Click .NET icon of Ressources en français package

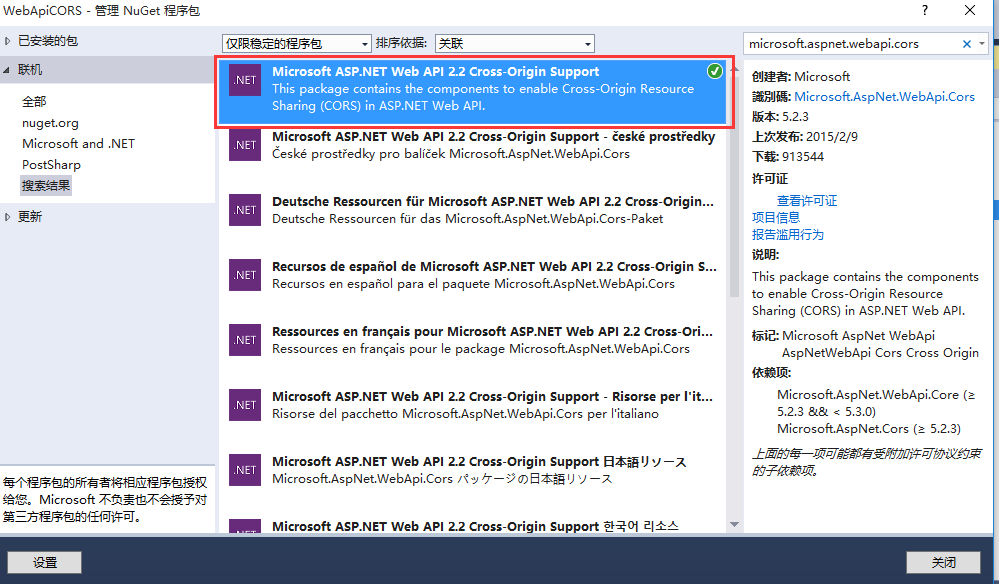point(245,339)
